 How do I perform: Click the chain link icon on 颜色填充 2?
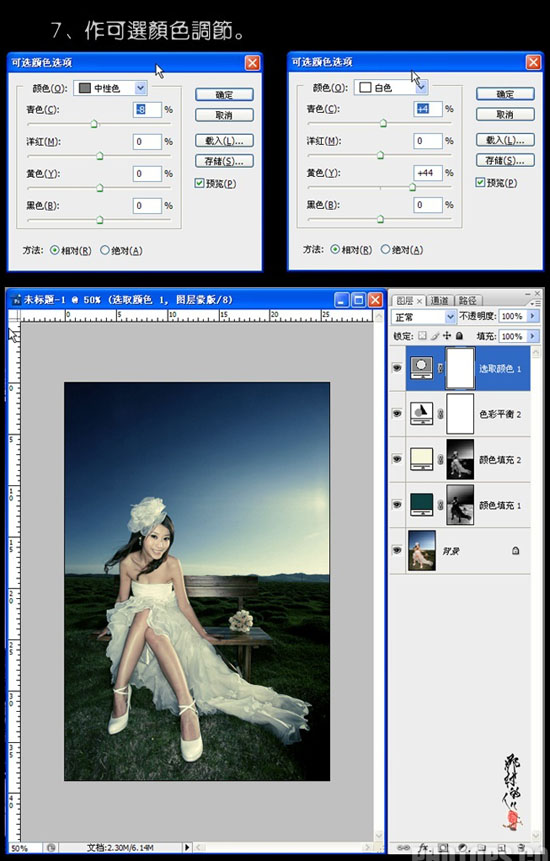tap(440, 460)
